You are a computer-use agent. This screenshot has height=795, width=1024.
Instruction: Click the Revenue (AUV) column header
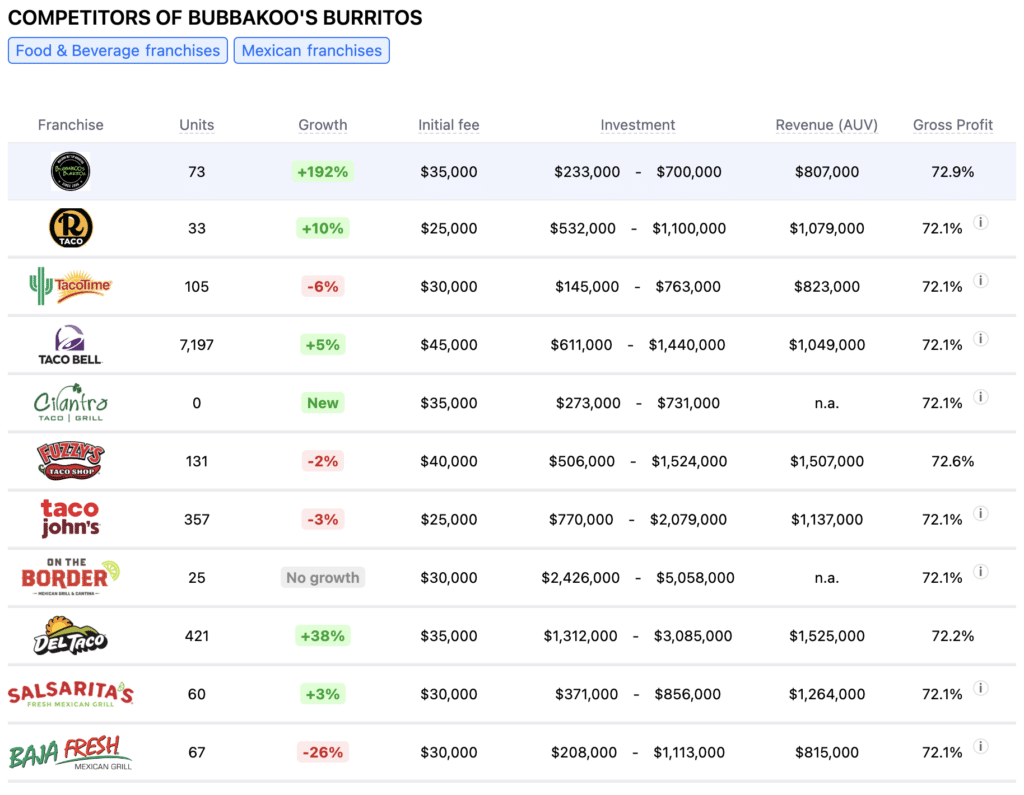point(826,125)
